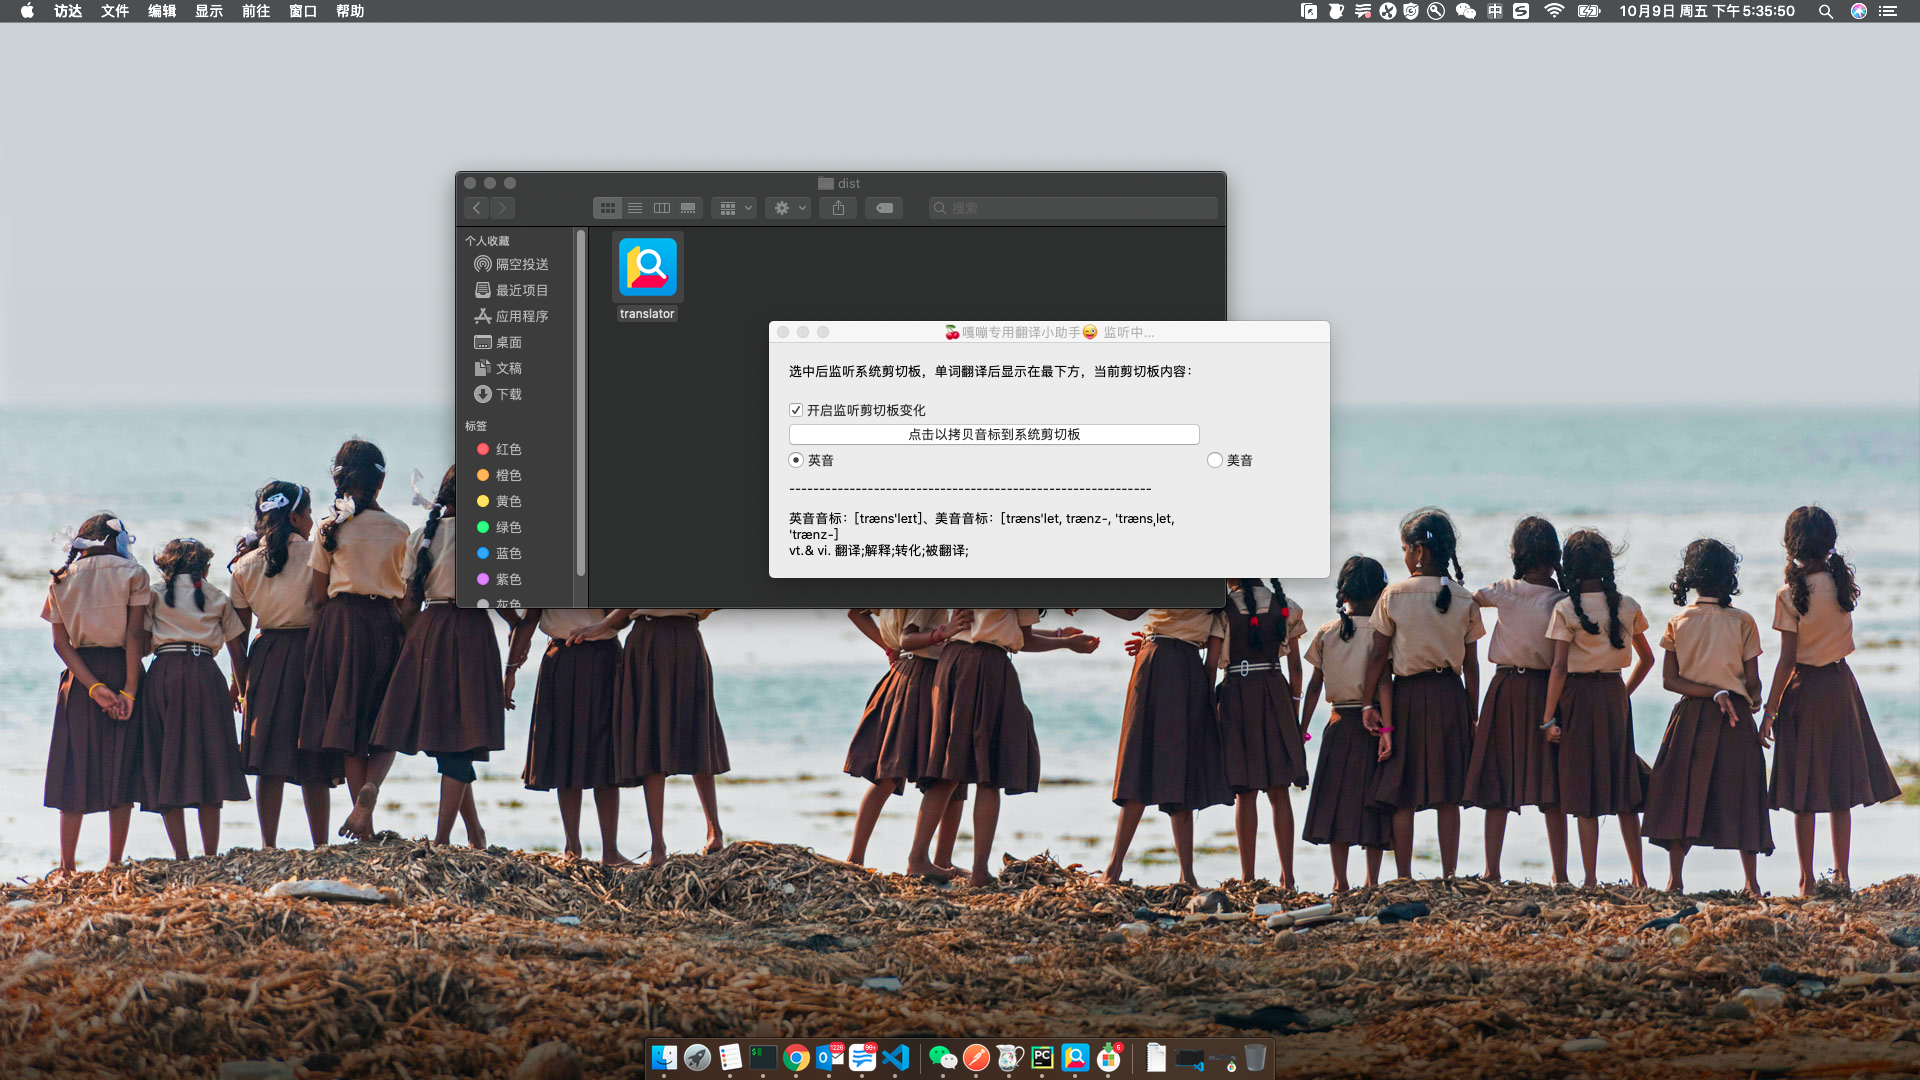Select the 英音 radio option
The image size is (1920, 1080).
[x=796, y=460]
